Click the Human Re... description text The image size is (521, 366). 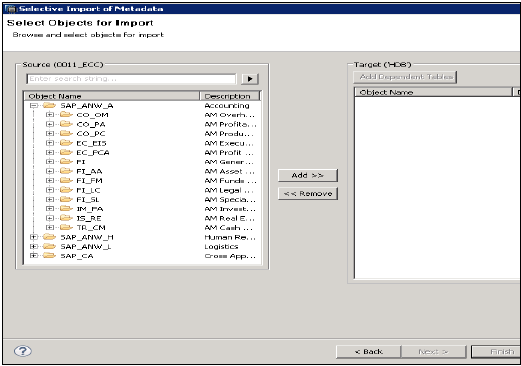[x=230, y=237]
